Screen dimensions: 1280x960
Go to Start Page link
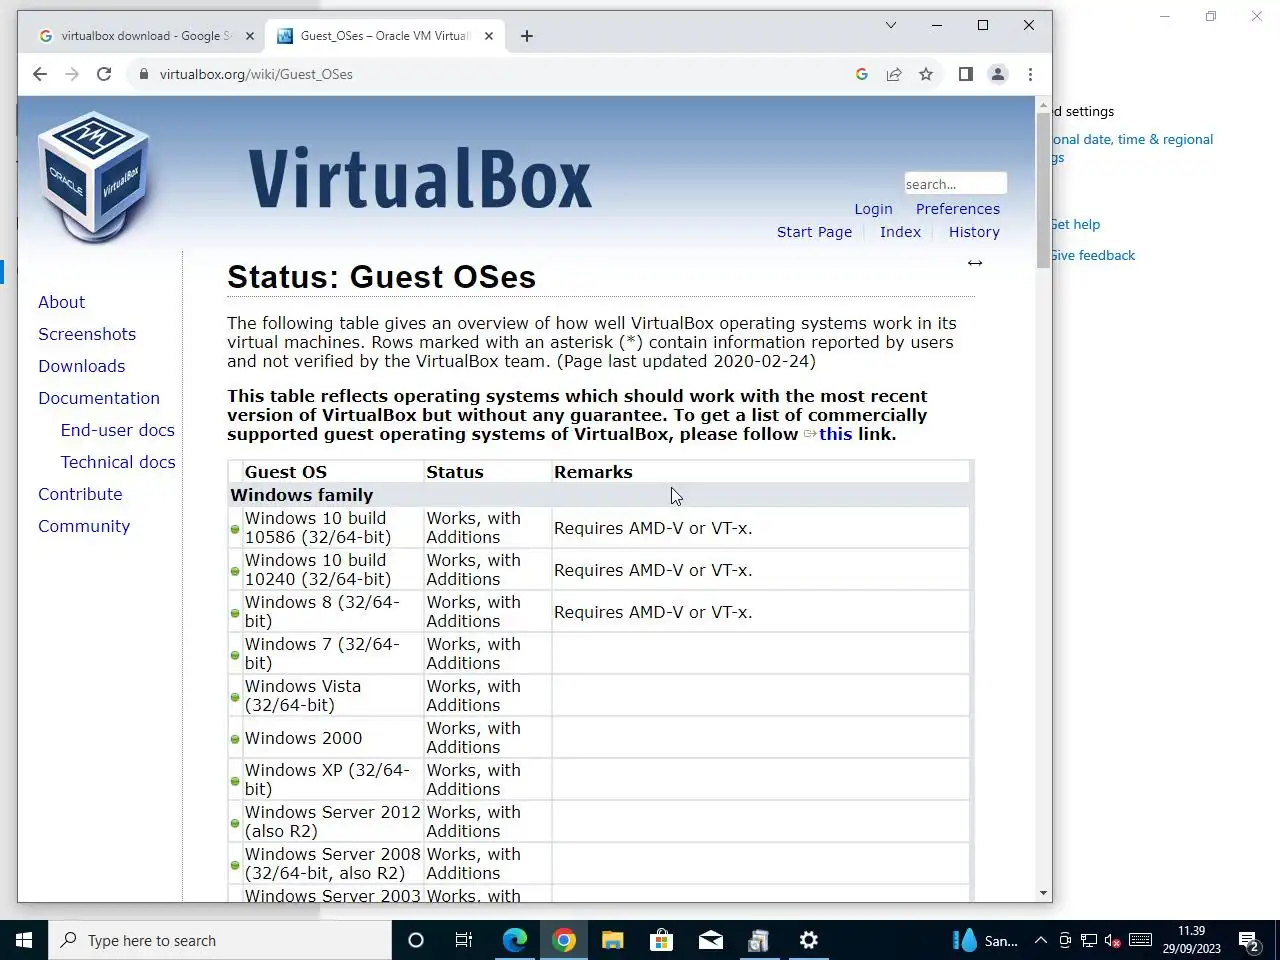[815, 232]
